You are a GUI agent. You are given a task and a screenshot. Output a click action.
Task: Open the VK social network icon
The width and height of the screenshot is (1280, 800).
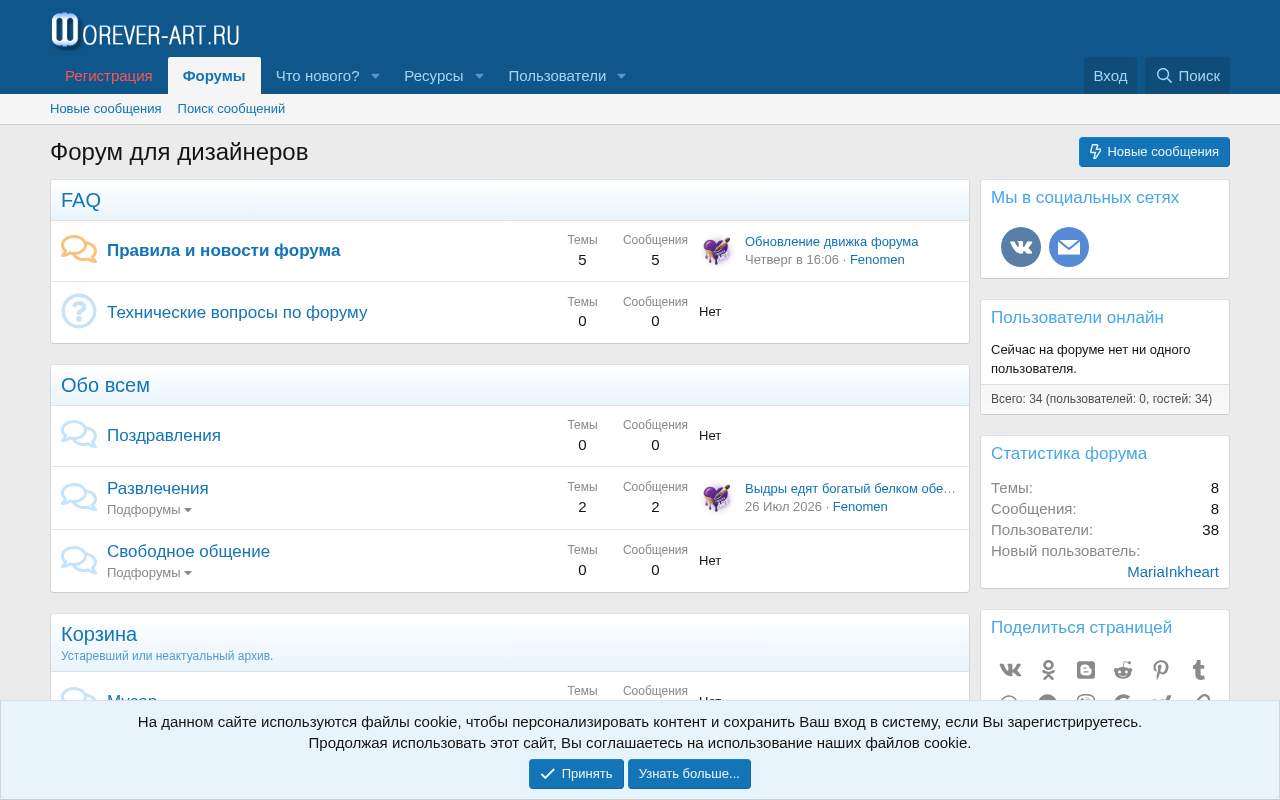[x=1021, y=247]
